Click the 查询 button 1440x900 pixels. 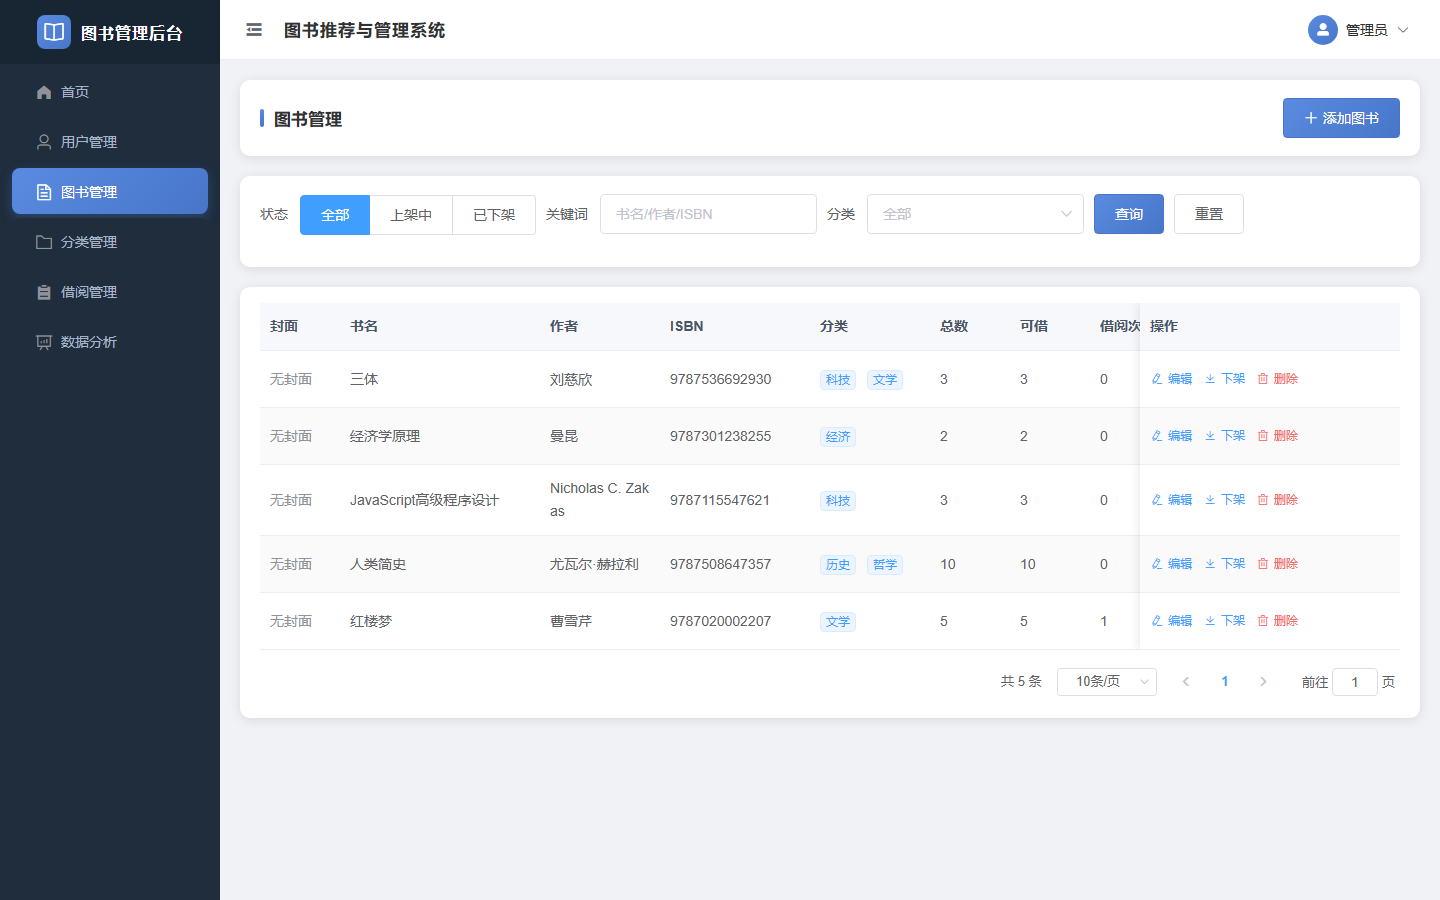(x=1129, y=214)
